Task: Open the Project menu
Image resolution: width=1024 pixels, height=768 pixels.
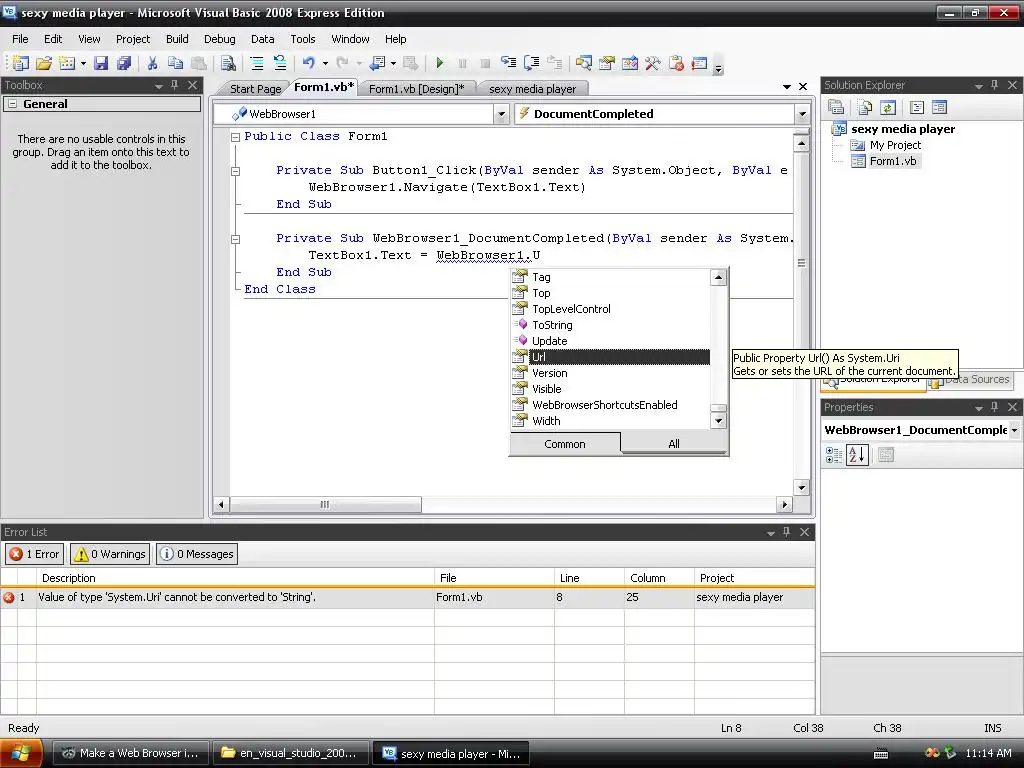Action: (133, 39)
